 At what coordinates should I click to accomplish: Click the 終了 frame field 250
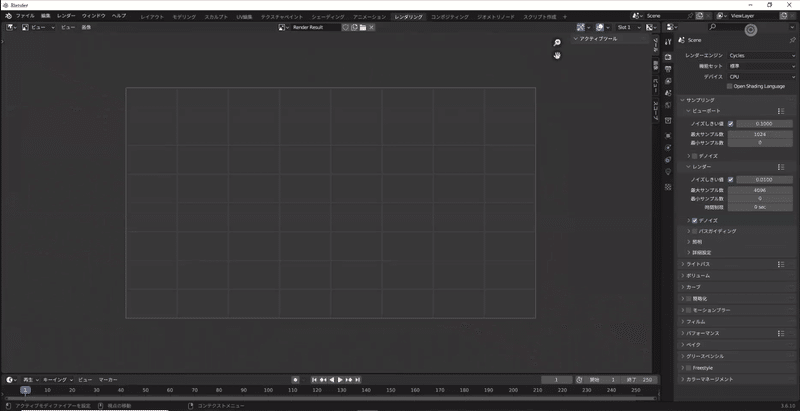point(640,380)
